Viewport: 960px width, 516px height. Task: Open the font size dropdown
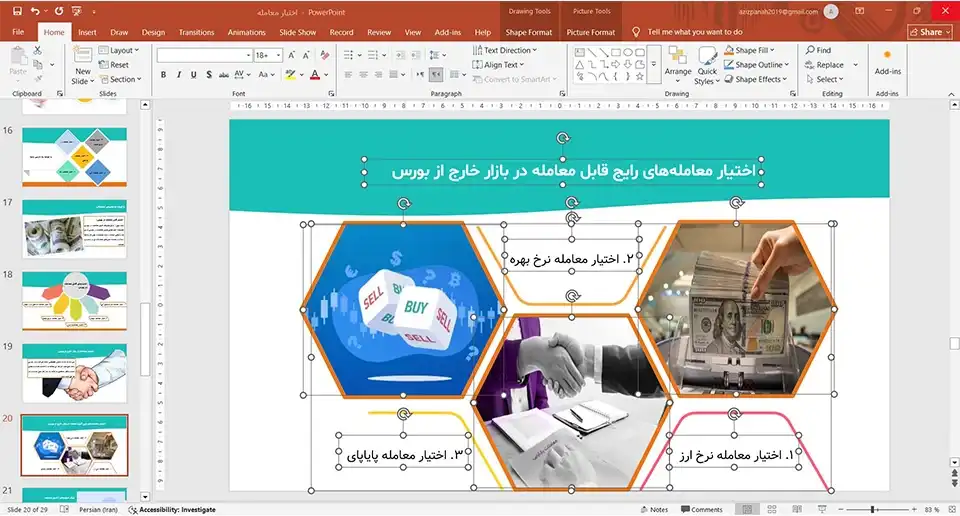click(x=279, y=55)
